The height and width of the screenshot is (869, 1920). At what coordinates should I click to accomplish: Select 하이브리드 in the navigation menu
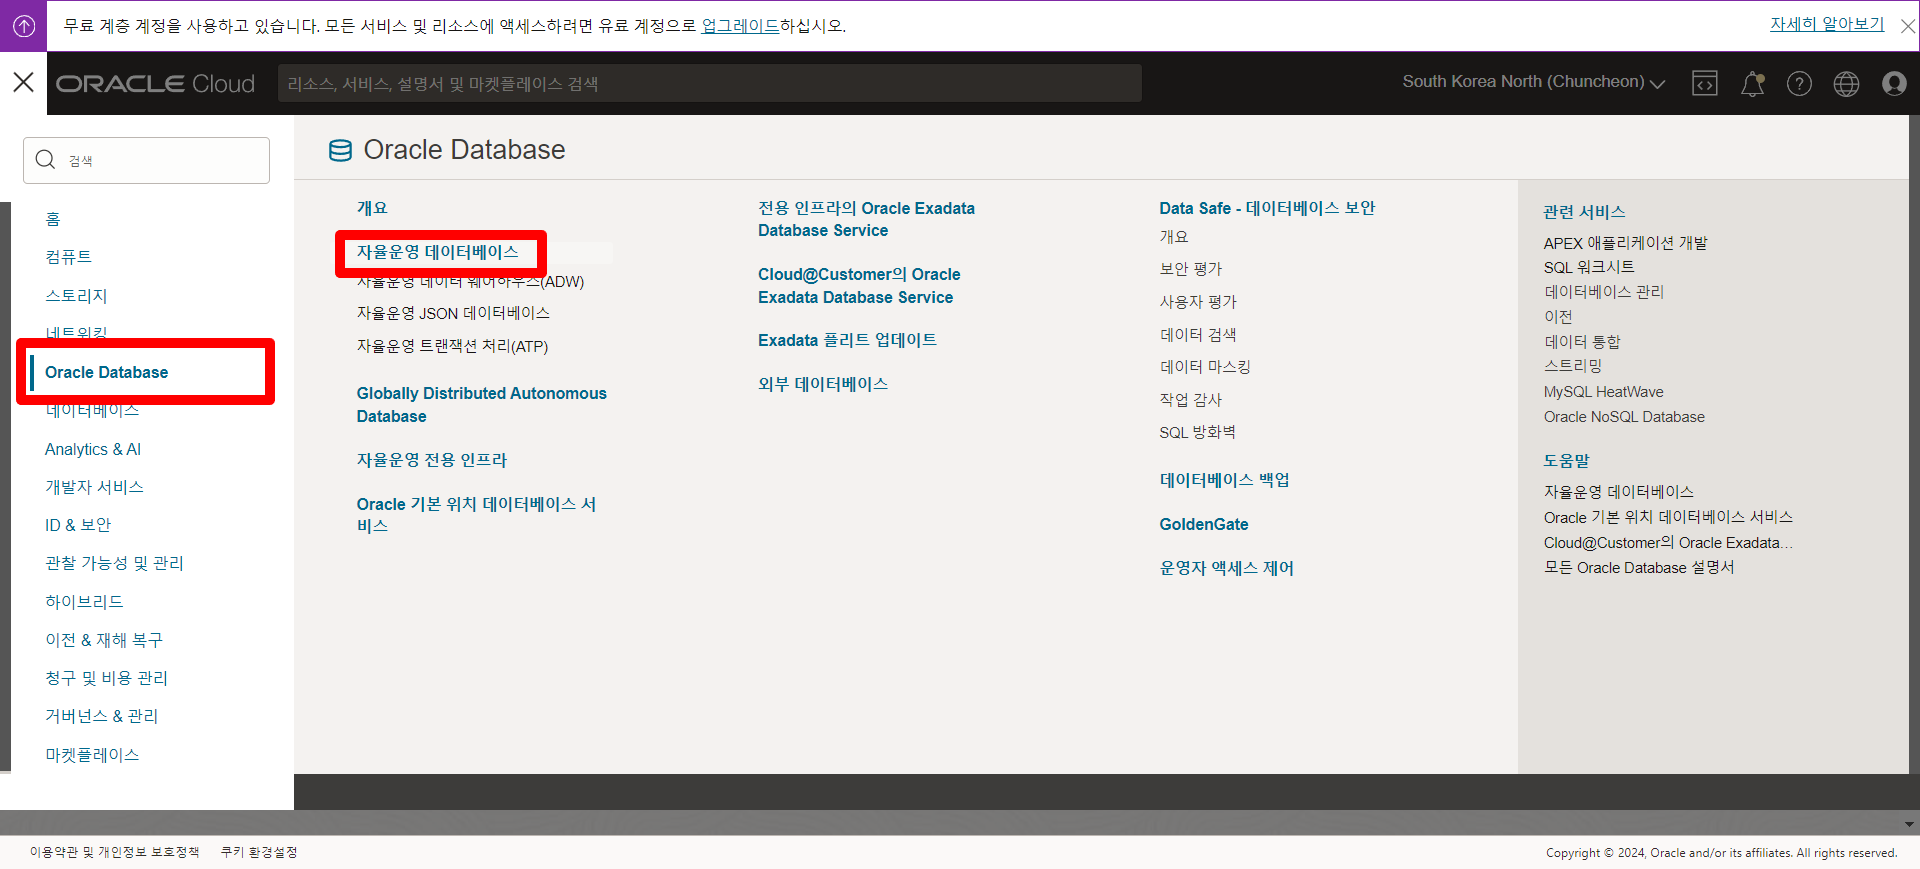click(x=84, y=602)
